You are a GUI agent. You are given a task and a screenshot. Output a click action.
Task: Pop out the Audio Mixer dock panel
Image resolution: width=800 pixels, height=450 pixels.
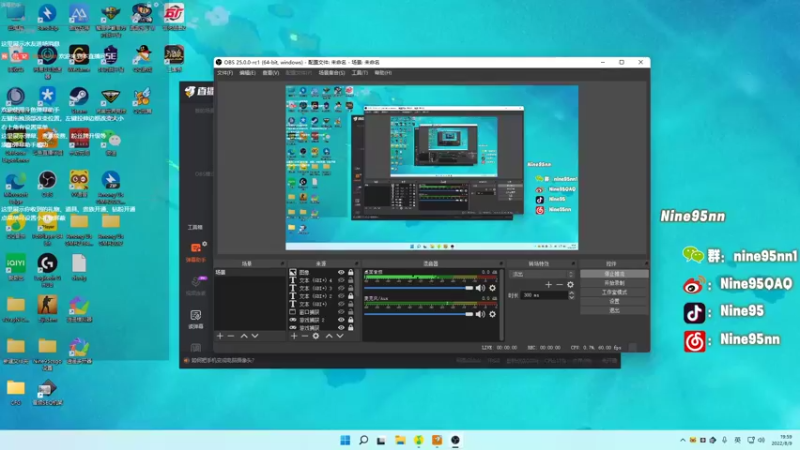(501, 263)
